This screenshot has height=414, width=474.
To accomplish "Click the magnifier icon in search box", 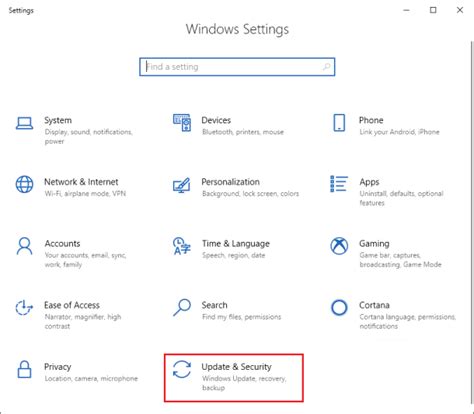I will (326, 67).
